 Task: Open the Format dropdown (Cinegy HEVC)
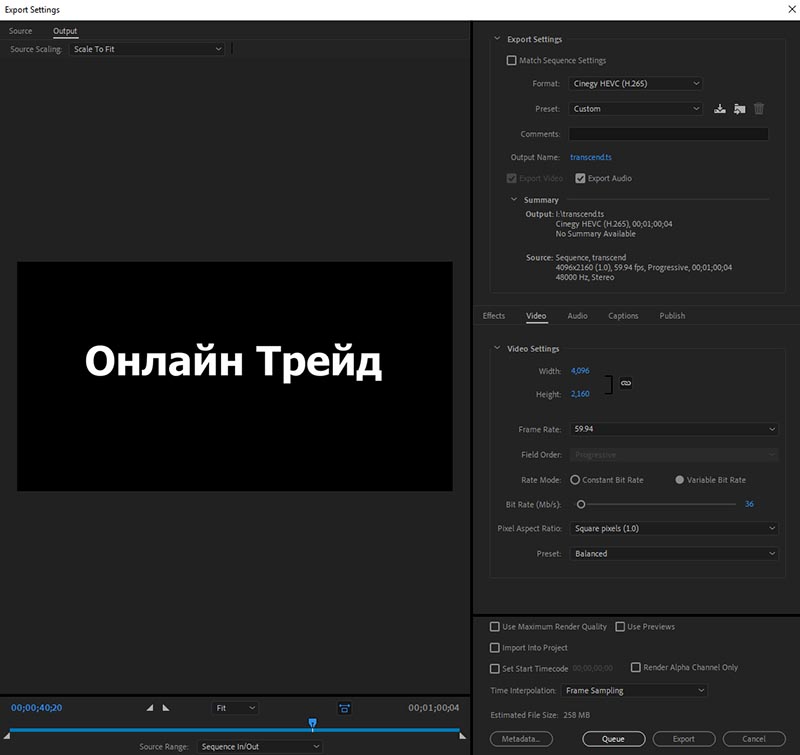636,84
